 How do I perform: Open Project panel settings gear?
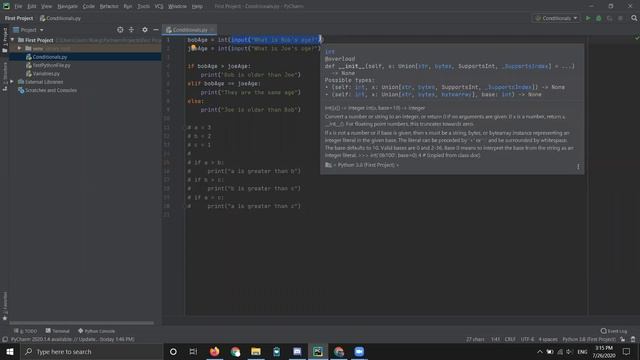click(145, 30)
